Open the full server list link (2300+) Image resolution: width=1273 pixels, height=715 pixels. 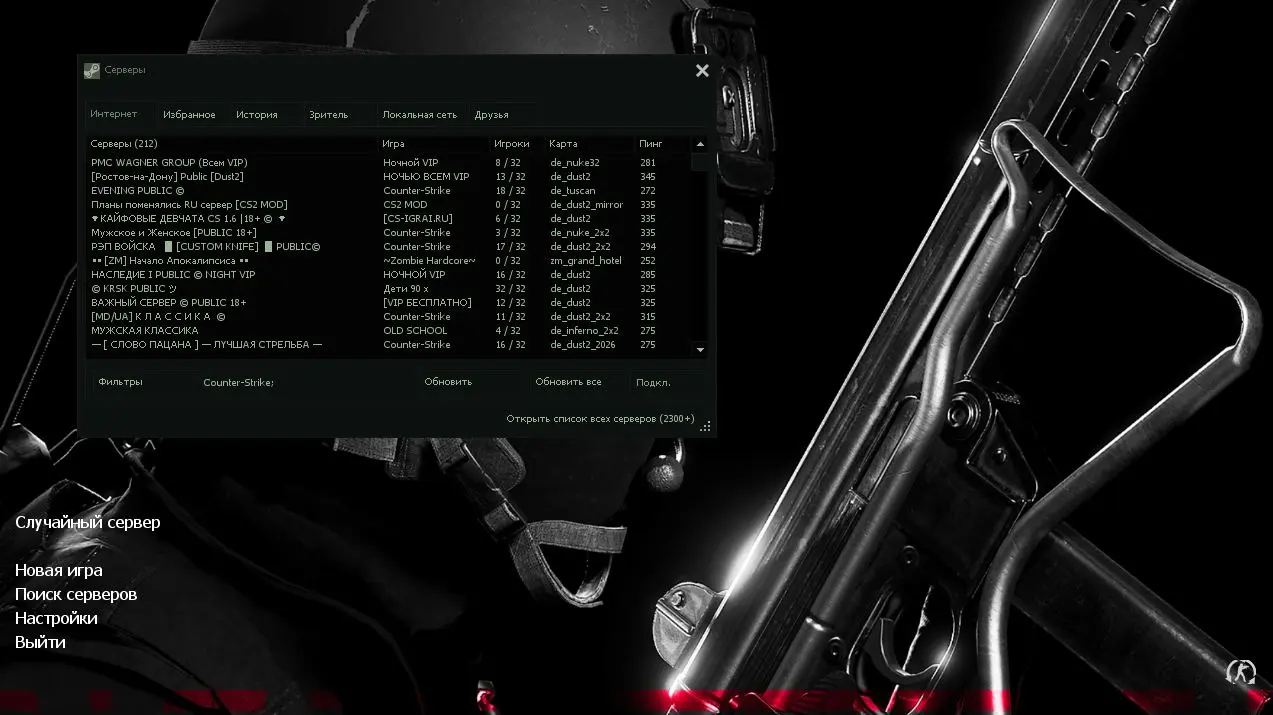(600, 419)
